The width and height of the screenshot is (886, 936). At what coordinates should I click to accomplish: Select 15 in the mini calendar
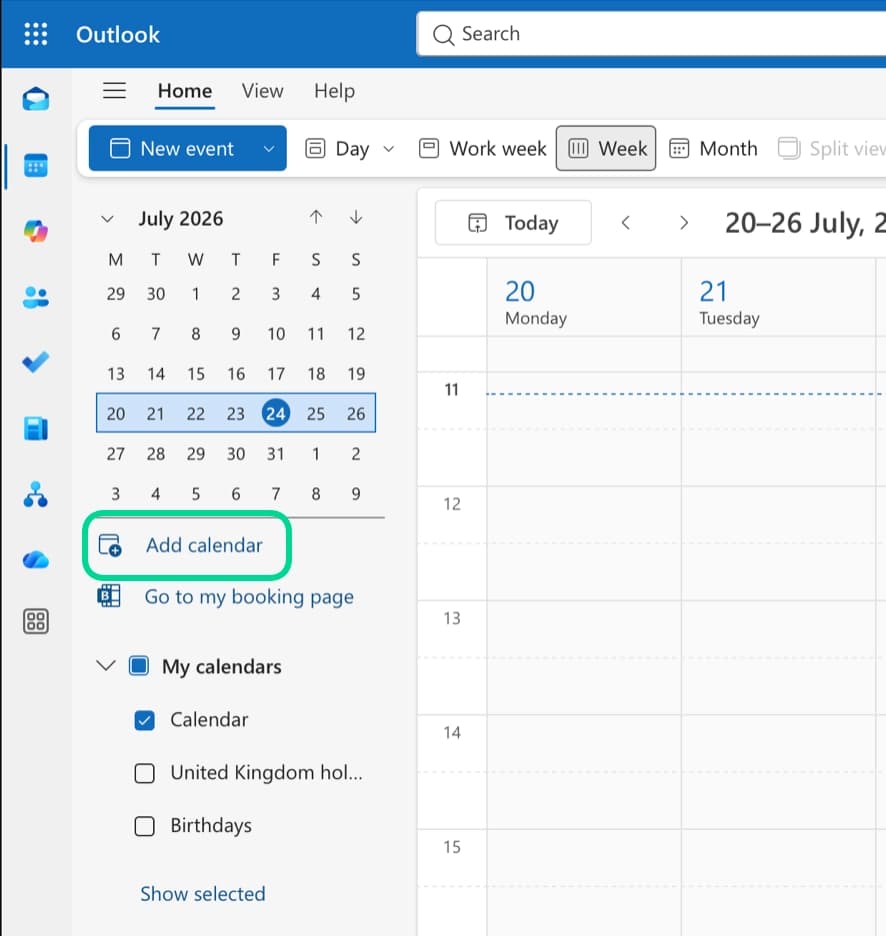(x=196, y=374)
